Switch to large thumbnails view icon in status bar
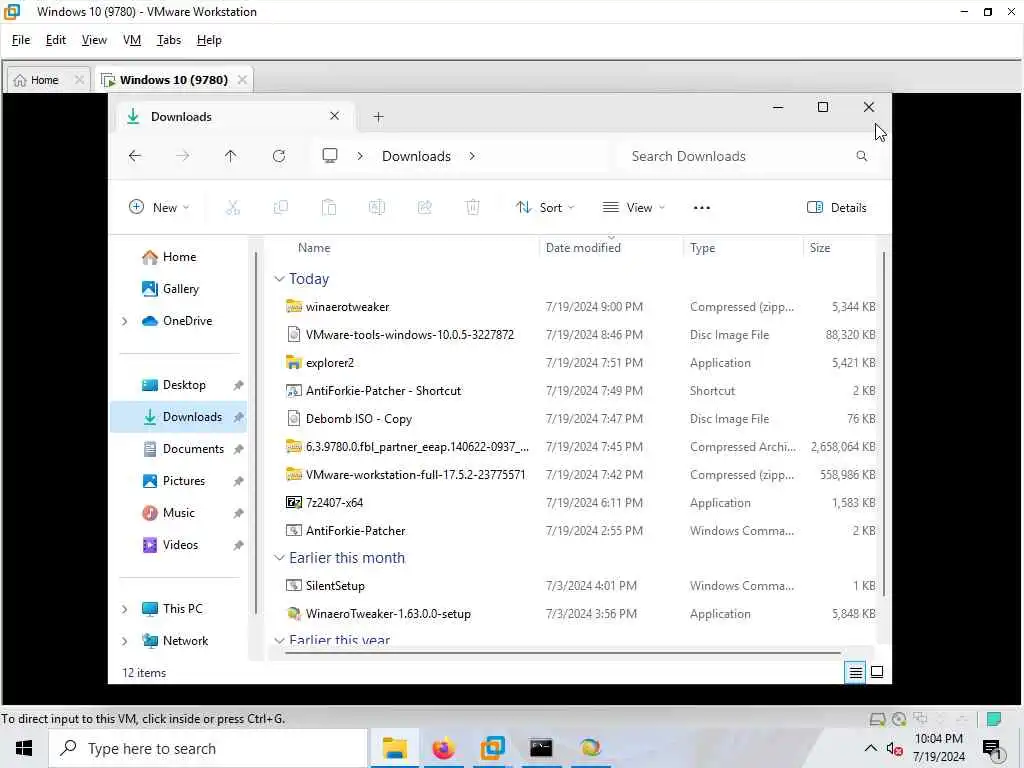Image resolution: width=1024 pixels, height=768 pixels. pyautogui.click(x=877, y=672)
